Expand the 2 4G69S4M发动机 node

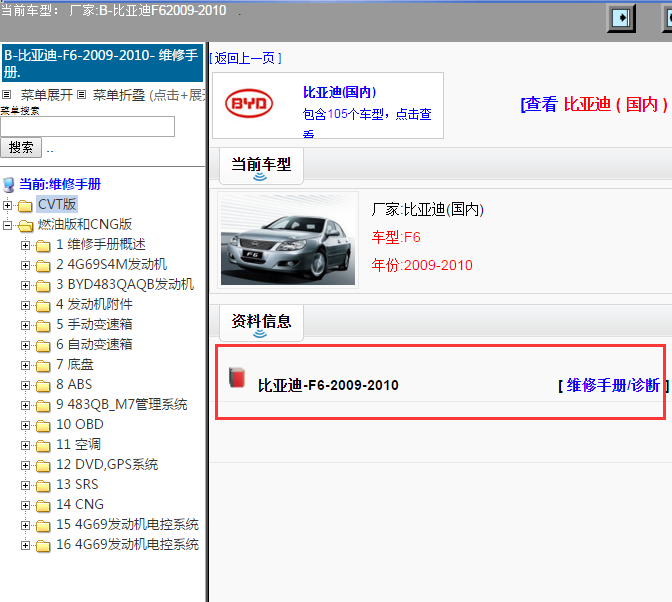25,265
